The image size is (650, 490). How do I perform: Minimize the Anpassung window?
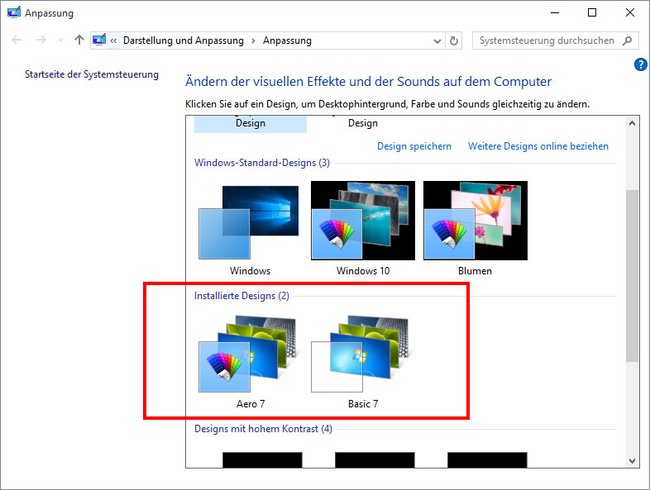pyautogui.click(x=555, y=13)
